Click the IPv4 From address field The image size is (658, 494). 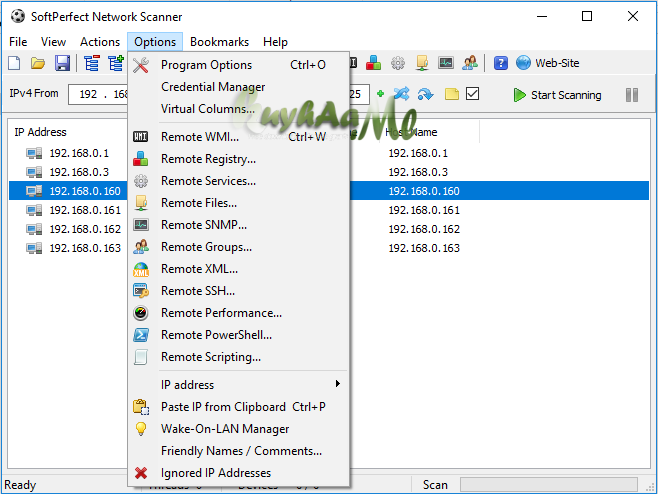[98, 94]
